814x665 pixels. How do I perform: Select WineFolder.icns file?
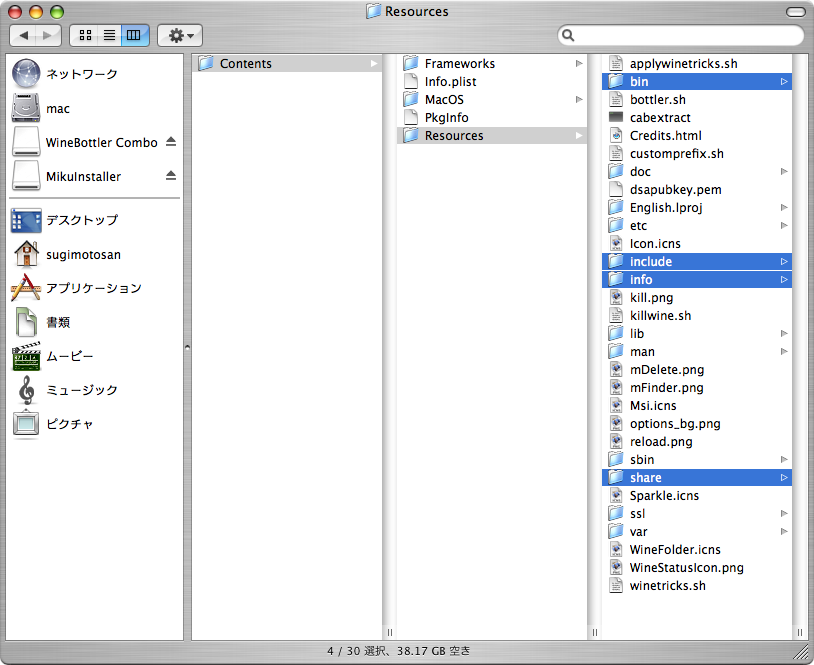(697, 549)
